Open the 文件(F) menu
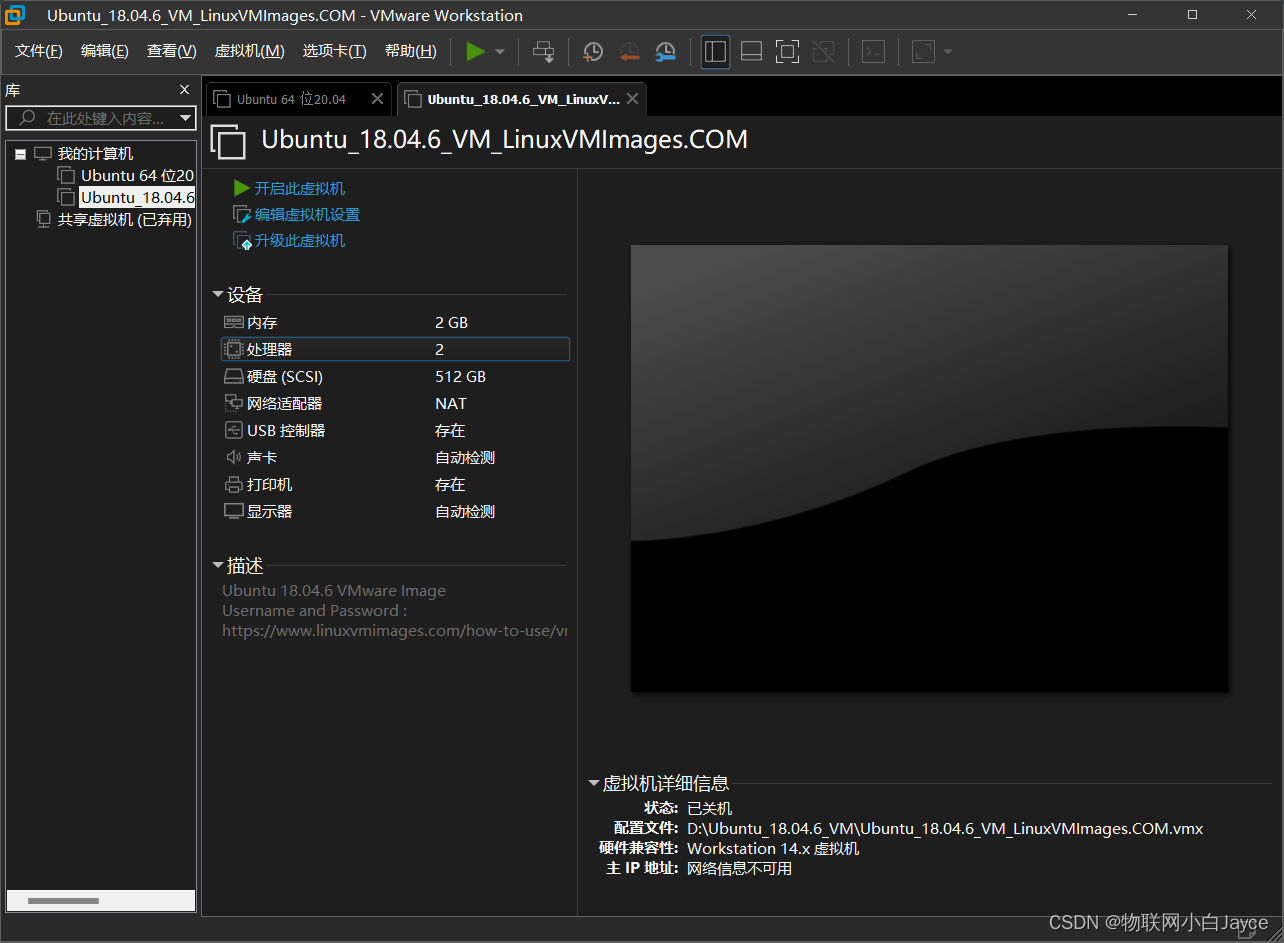Screen dimensions: 1284x943 (39, 51)
